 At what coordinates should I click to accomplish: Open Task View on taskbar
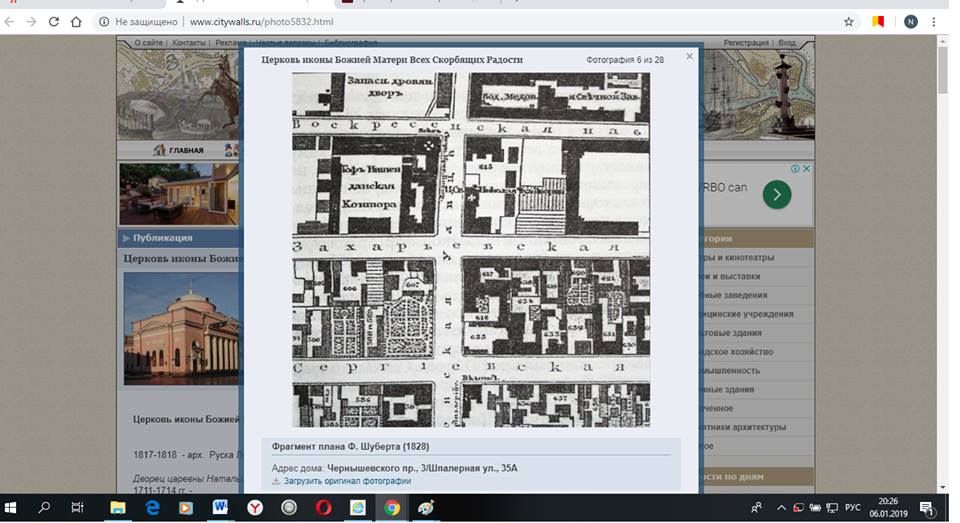click(x=77, y=508)
